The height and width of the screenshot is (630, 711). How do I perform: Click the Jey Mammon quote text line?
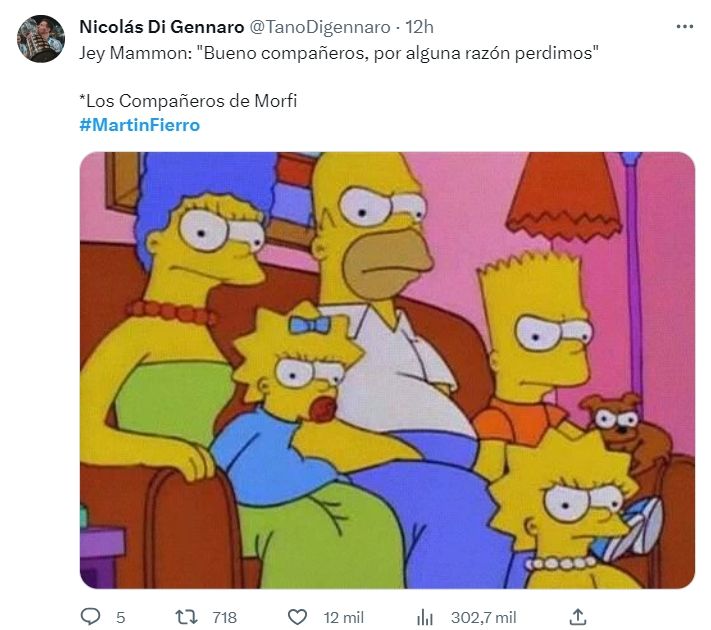(339, 53)
